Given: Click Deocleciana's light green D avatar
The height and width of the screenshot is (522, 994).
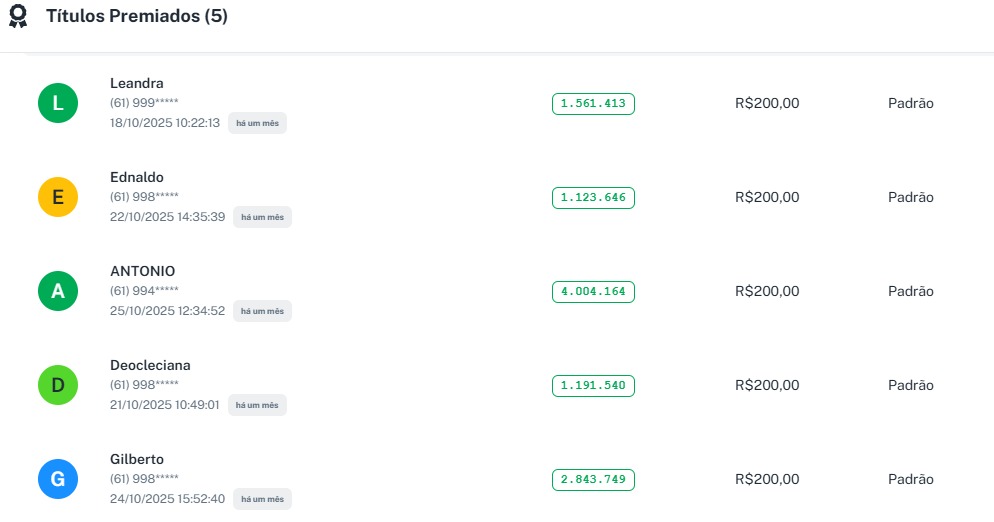Looking at the screenshot, I should [58, 385].
